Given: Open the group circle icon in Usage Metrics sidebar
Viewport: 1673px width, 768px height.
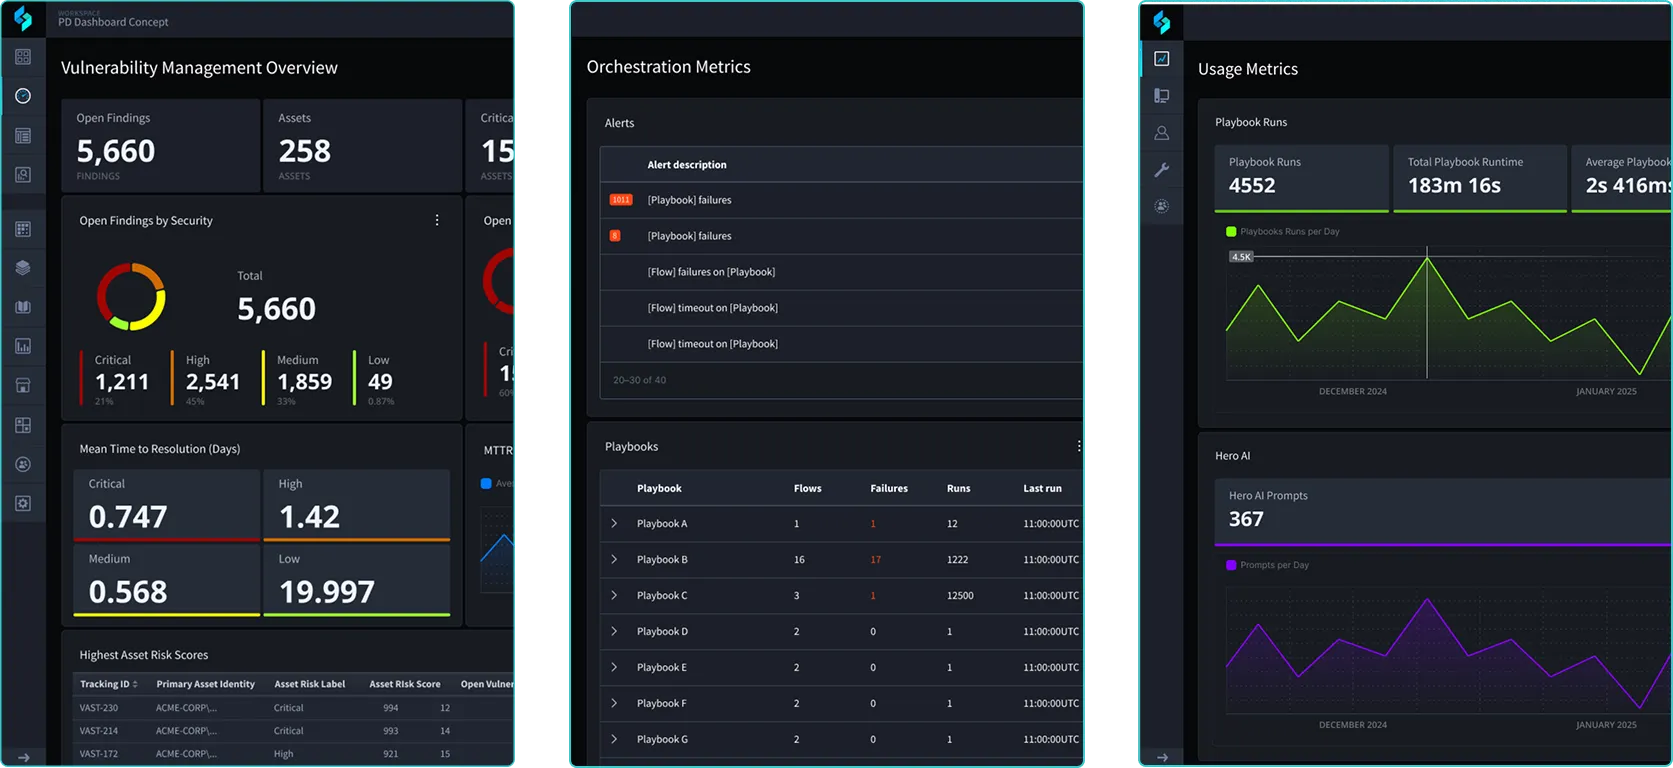Looking at the screenshot, I should [1161, 206].
